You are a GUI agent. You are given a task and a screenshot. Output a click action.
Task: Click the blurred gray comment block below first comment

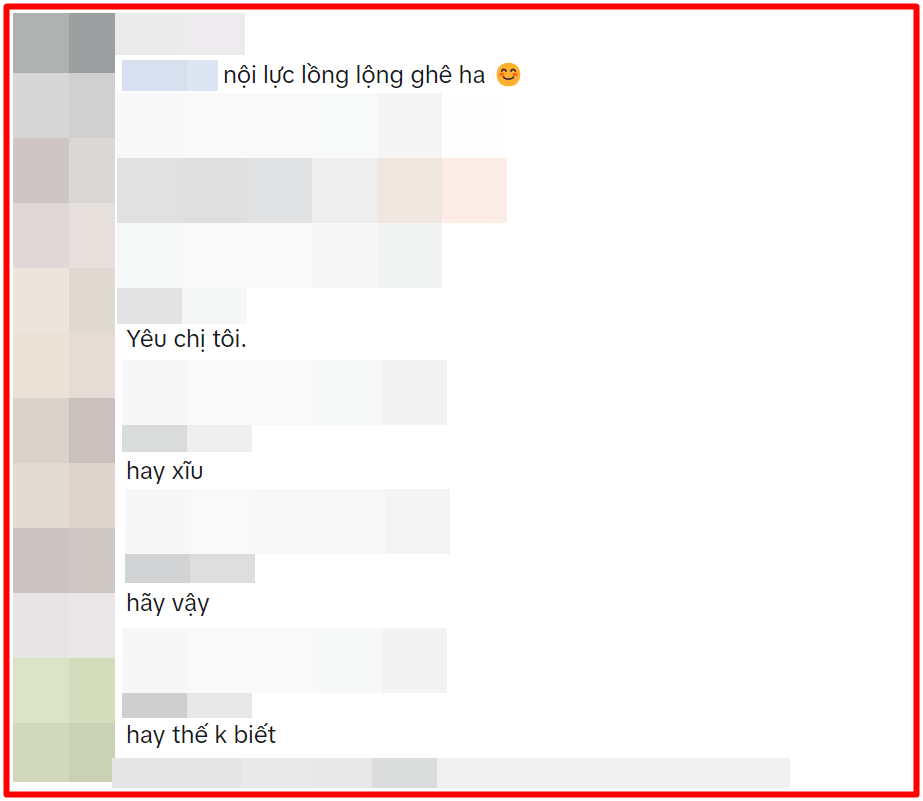[312, 190]
